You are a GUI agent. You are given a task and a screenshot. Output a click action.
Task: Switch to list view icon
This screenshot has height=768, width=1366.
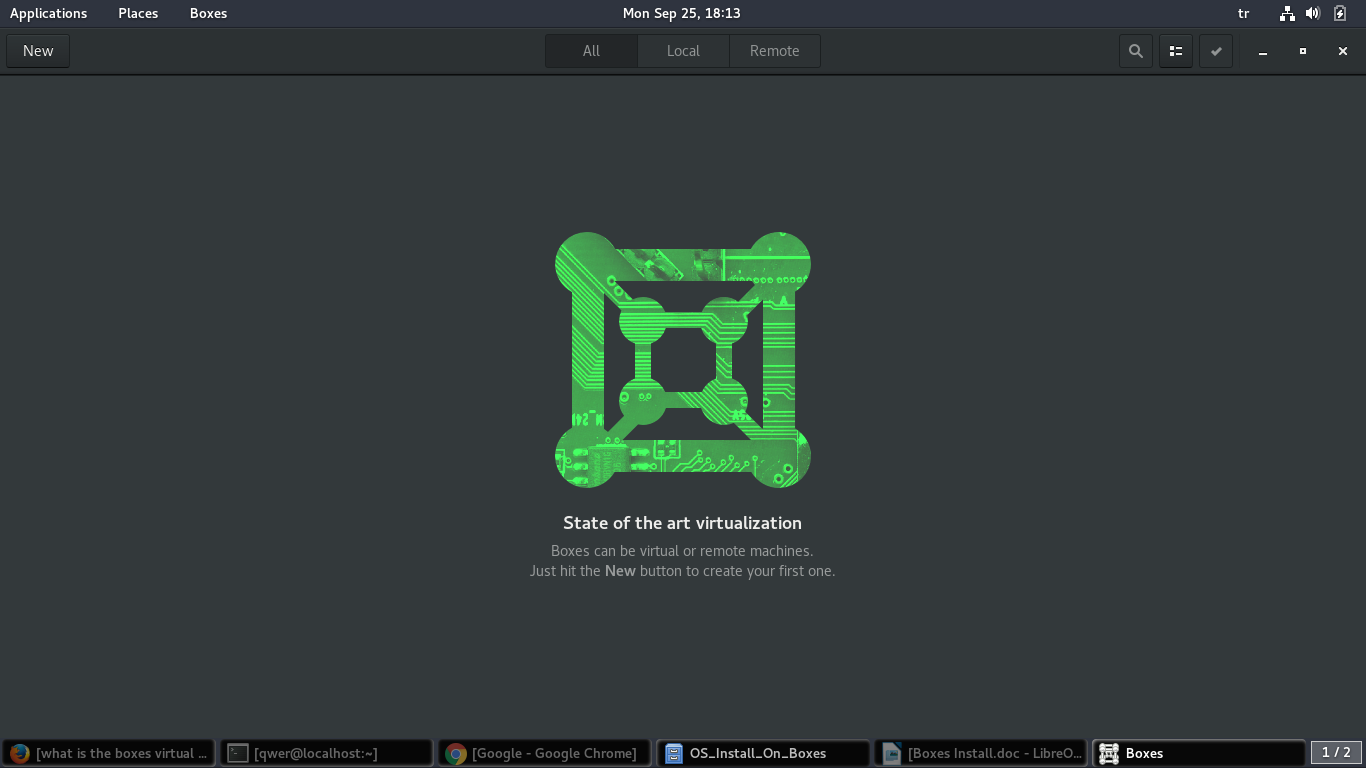coord(1176,51)
